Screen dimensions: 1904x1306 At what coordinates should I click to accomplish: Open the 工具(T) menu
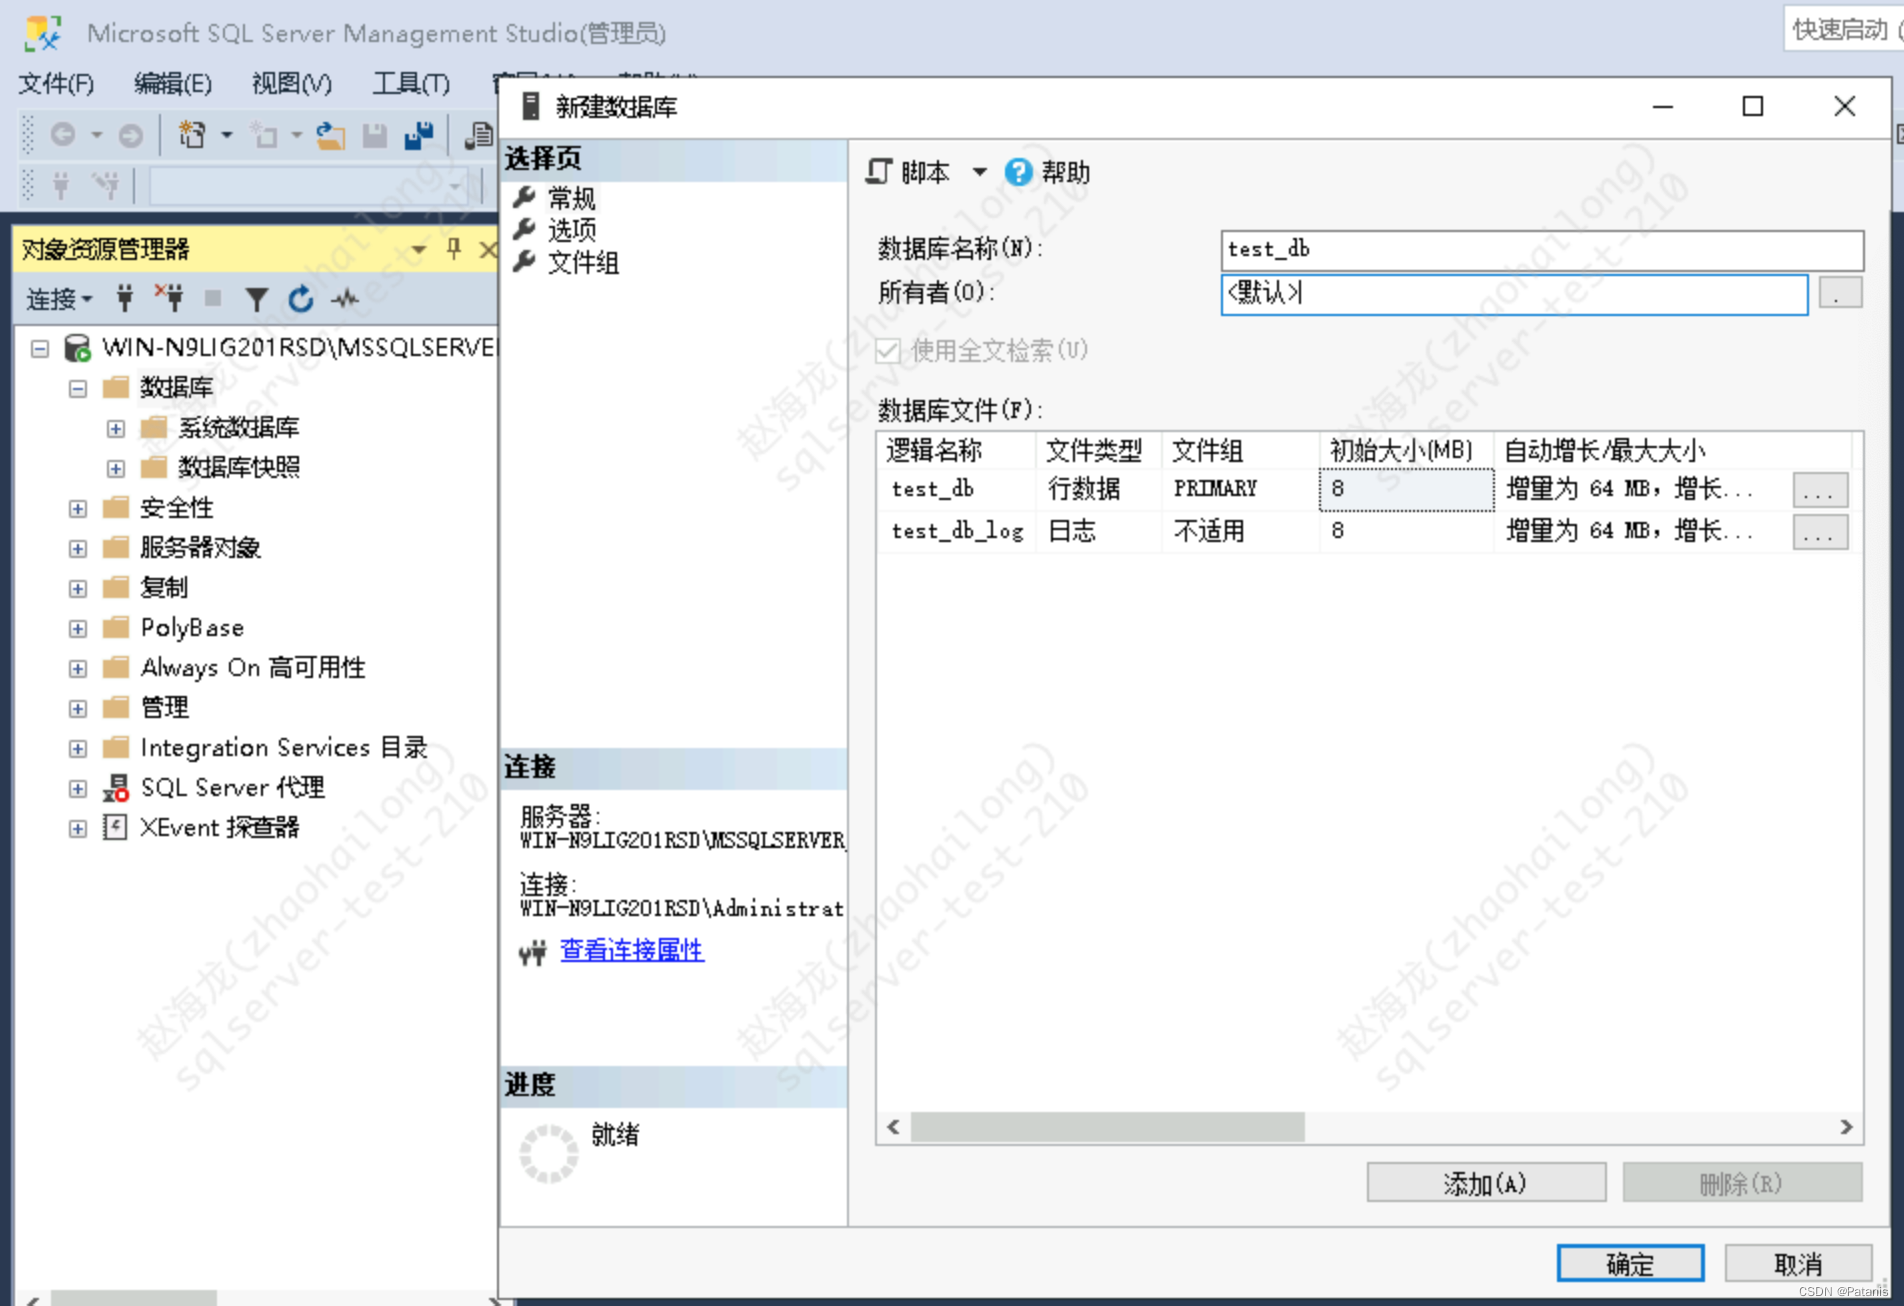pos(411,83)
